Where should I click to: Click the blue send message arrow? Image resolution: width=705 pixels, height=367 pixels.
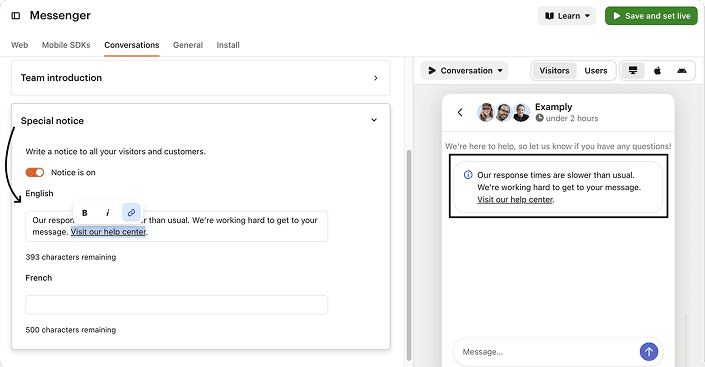tap(649, 352)
